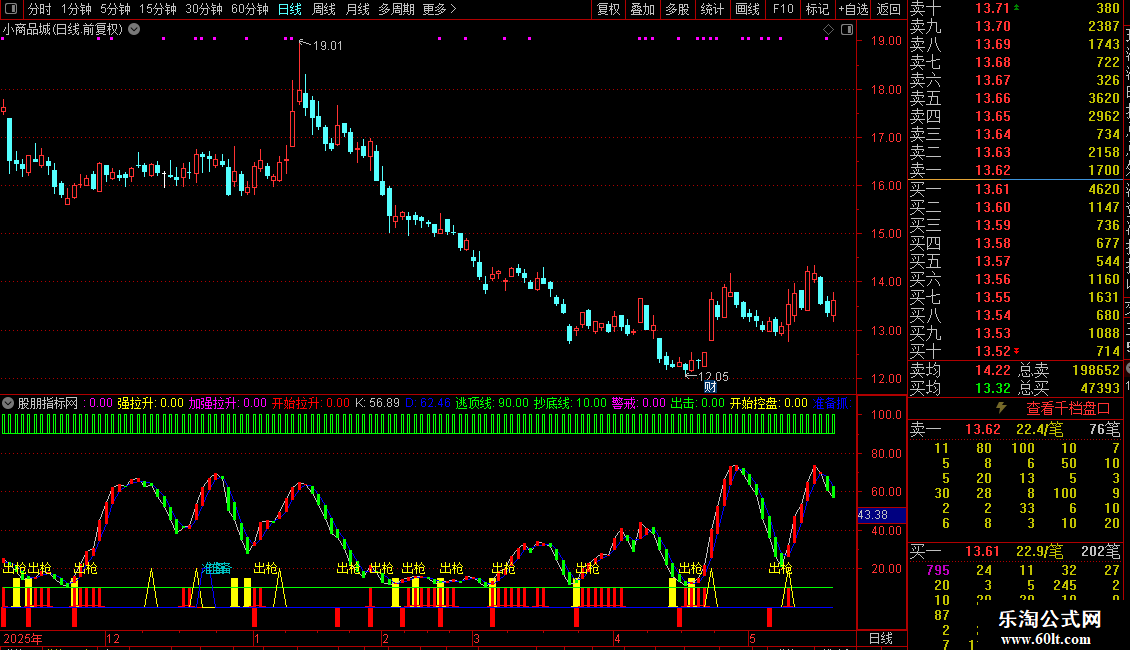Open dropdown beside 股朋指标网 indicator name
1130x650 pixels.
tap(8, 403)
